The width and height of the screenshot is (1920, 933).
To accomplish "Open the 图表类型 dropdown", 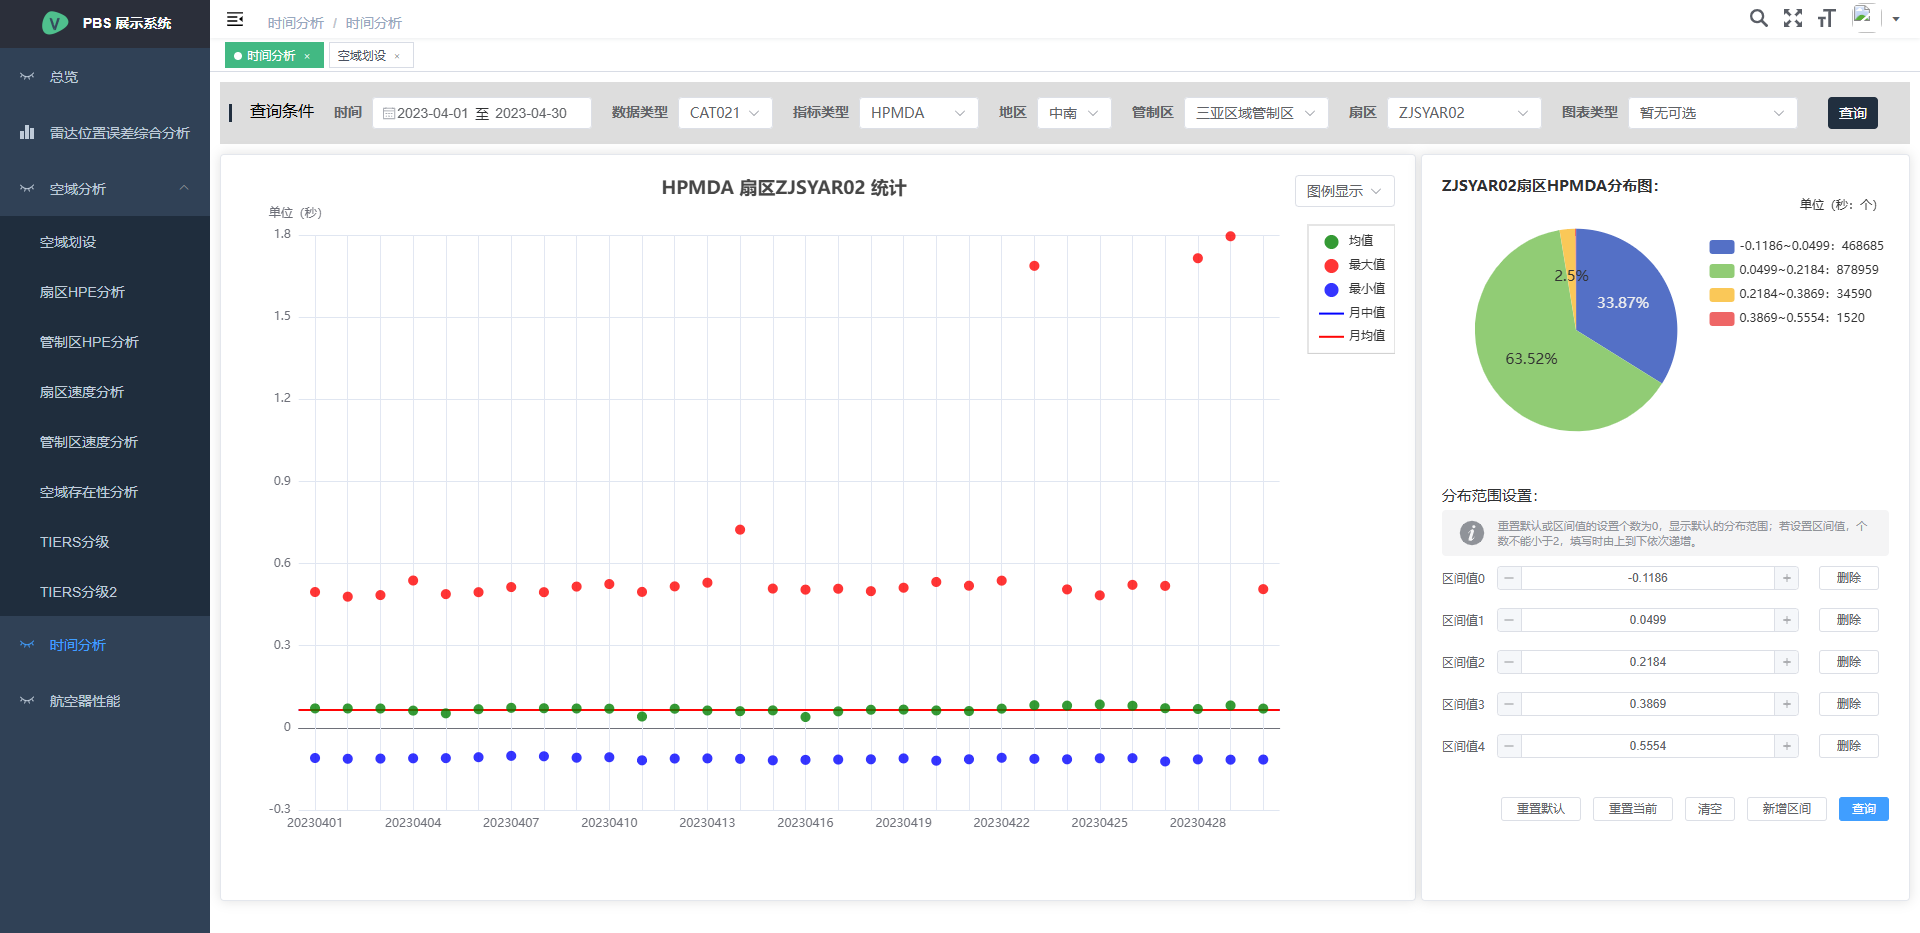I will pos(1712,113).
